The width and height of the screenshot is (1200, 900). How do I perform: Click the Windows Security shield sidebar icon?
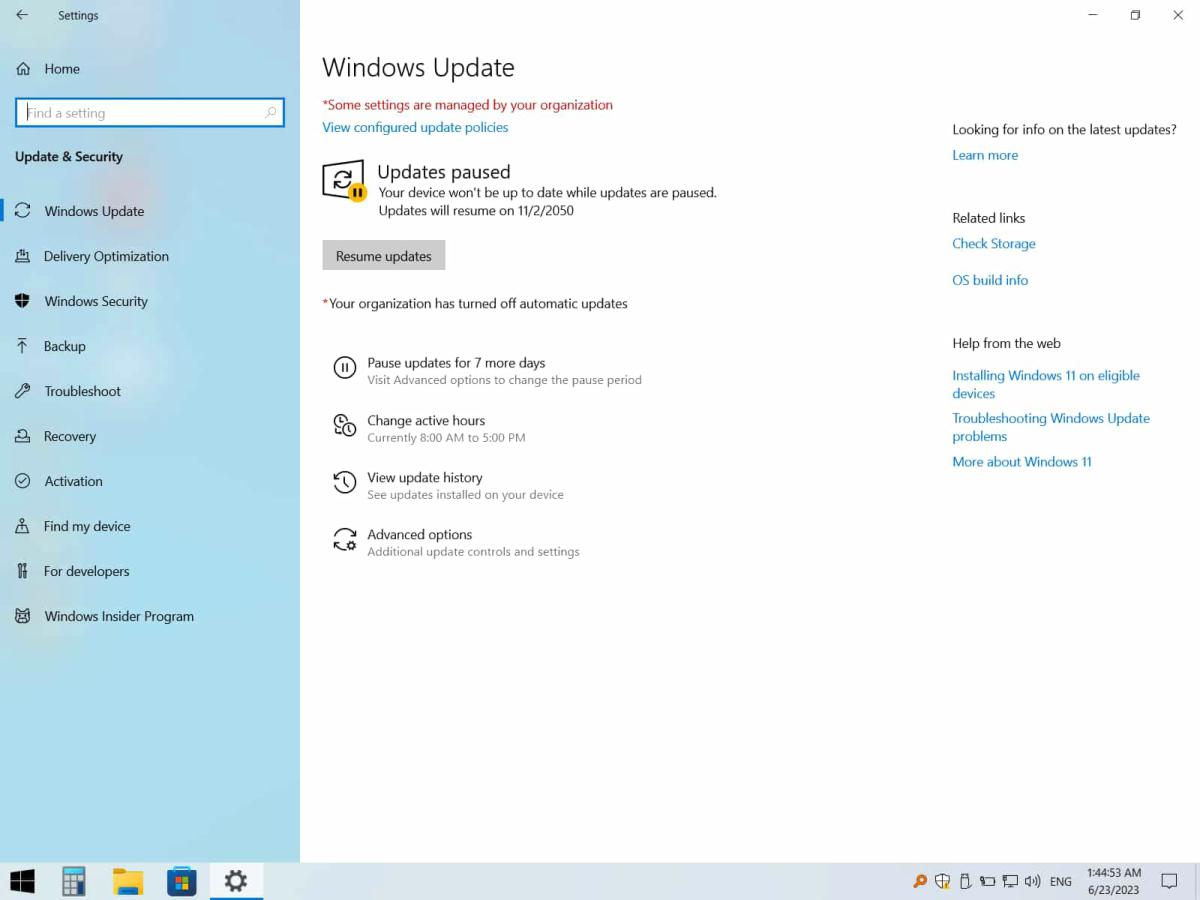tap(22, 301)
